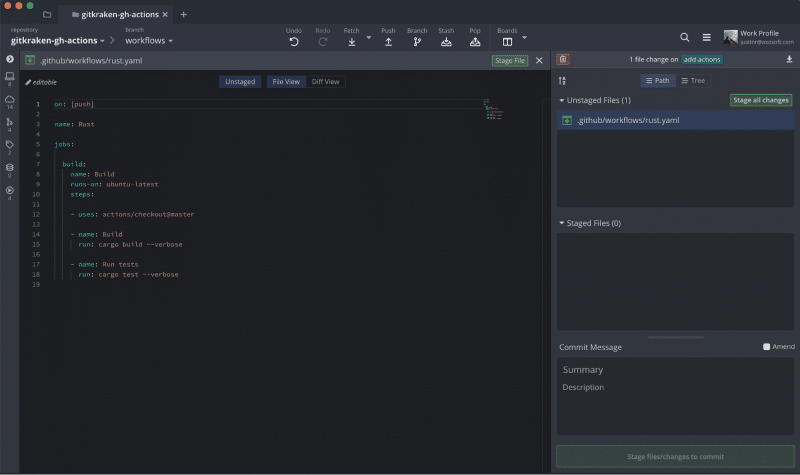This screenshot has width=800, height=475.
Task: Open the hamburger menu icon
Action: coord(707,37)
